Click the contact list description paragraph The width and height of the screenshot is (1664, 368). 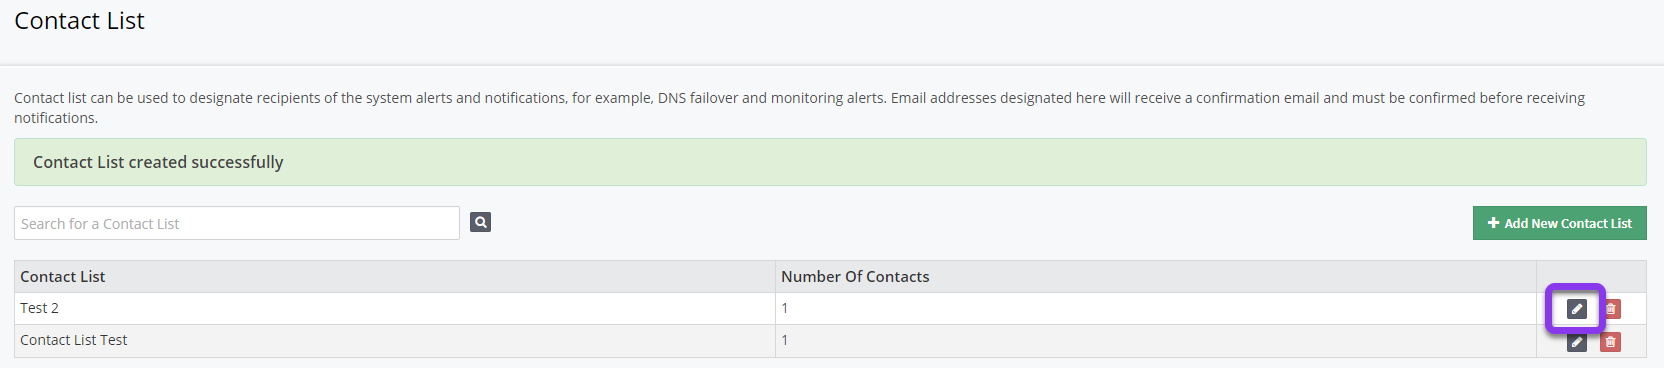point(800,108)
